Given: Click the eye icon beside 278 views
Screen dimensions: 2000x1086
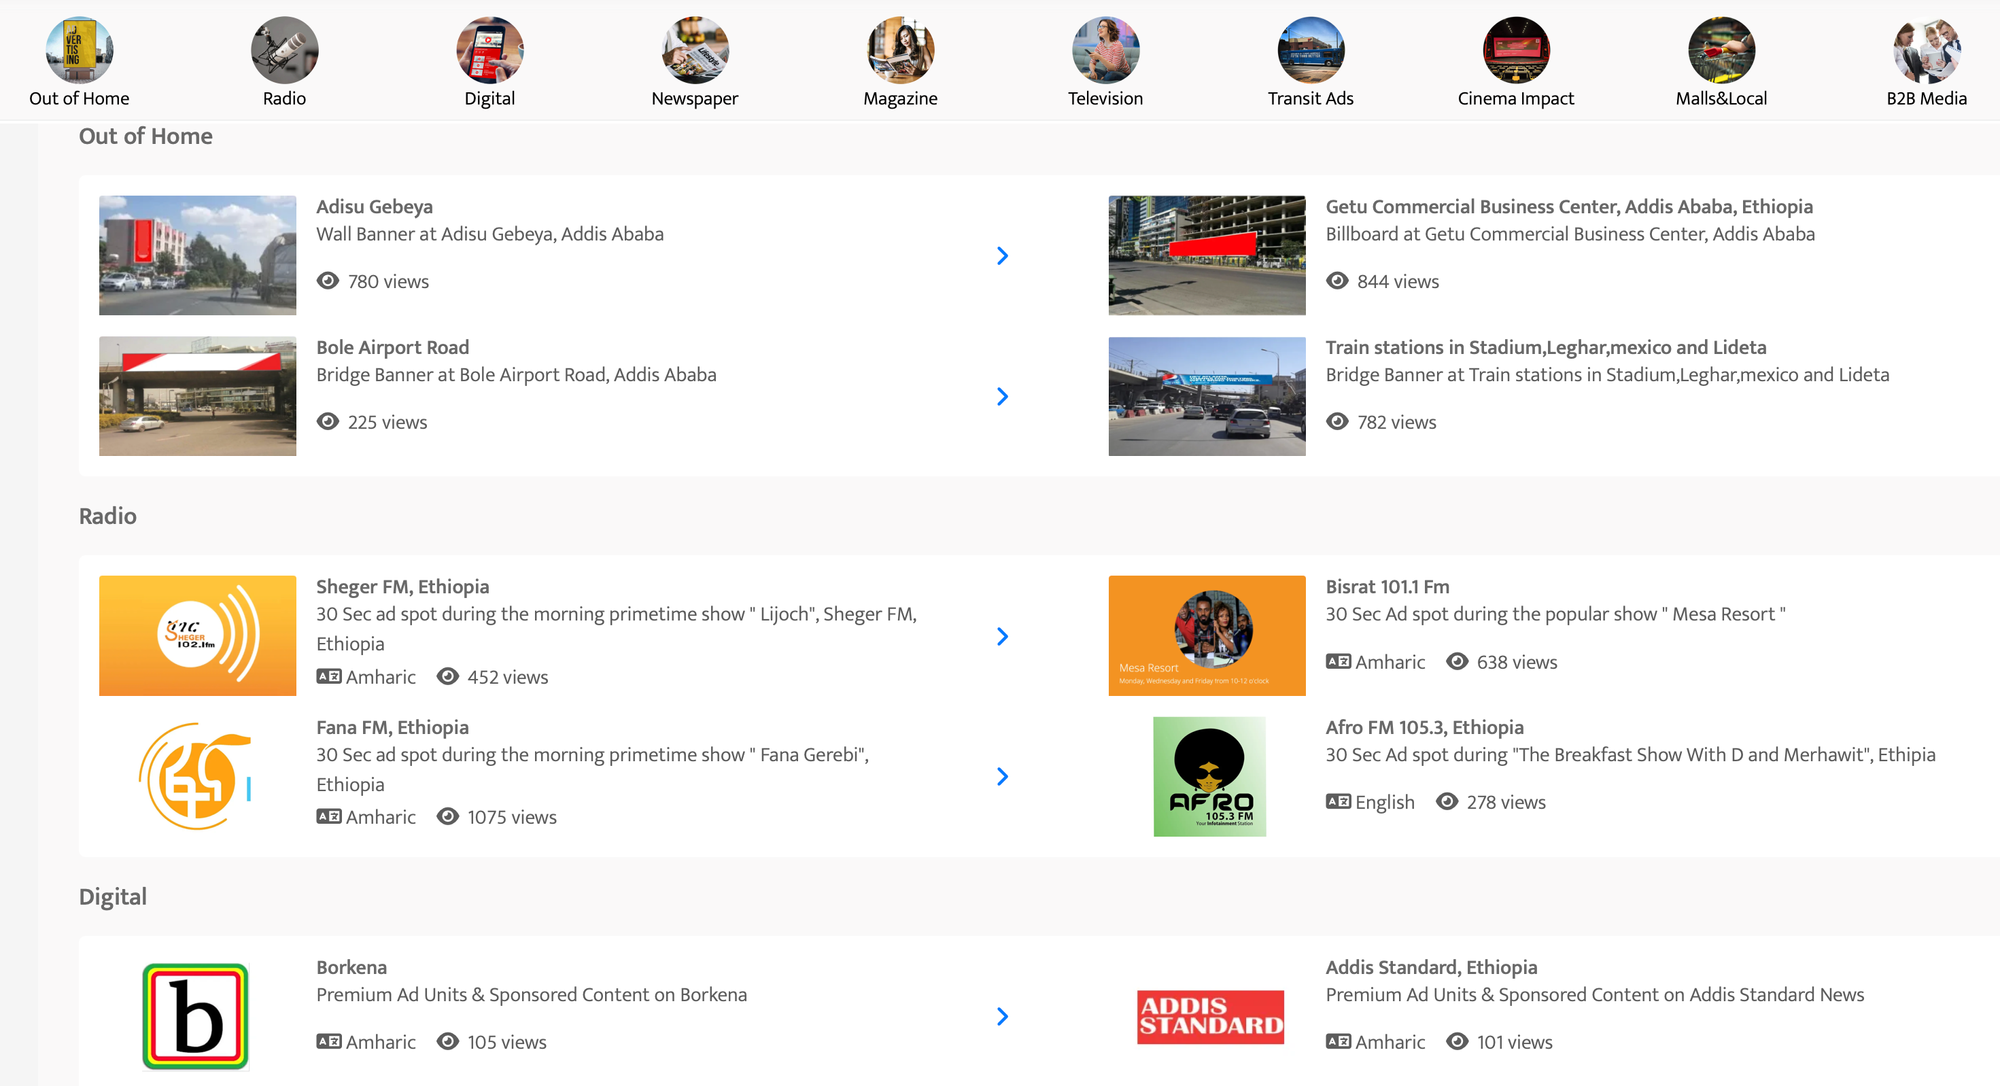Looking at the screenshot, I should [1447, 802].
